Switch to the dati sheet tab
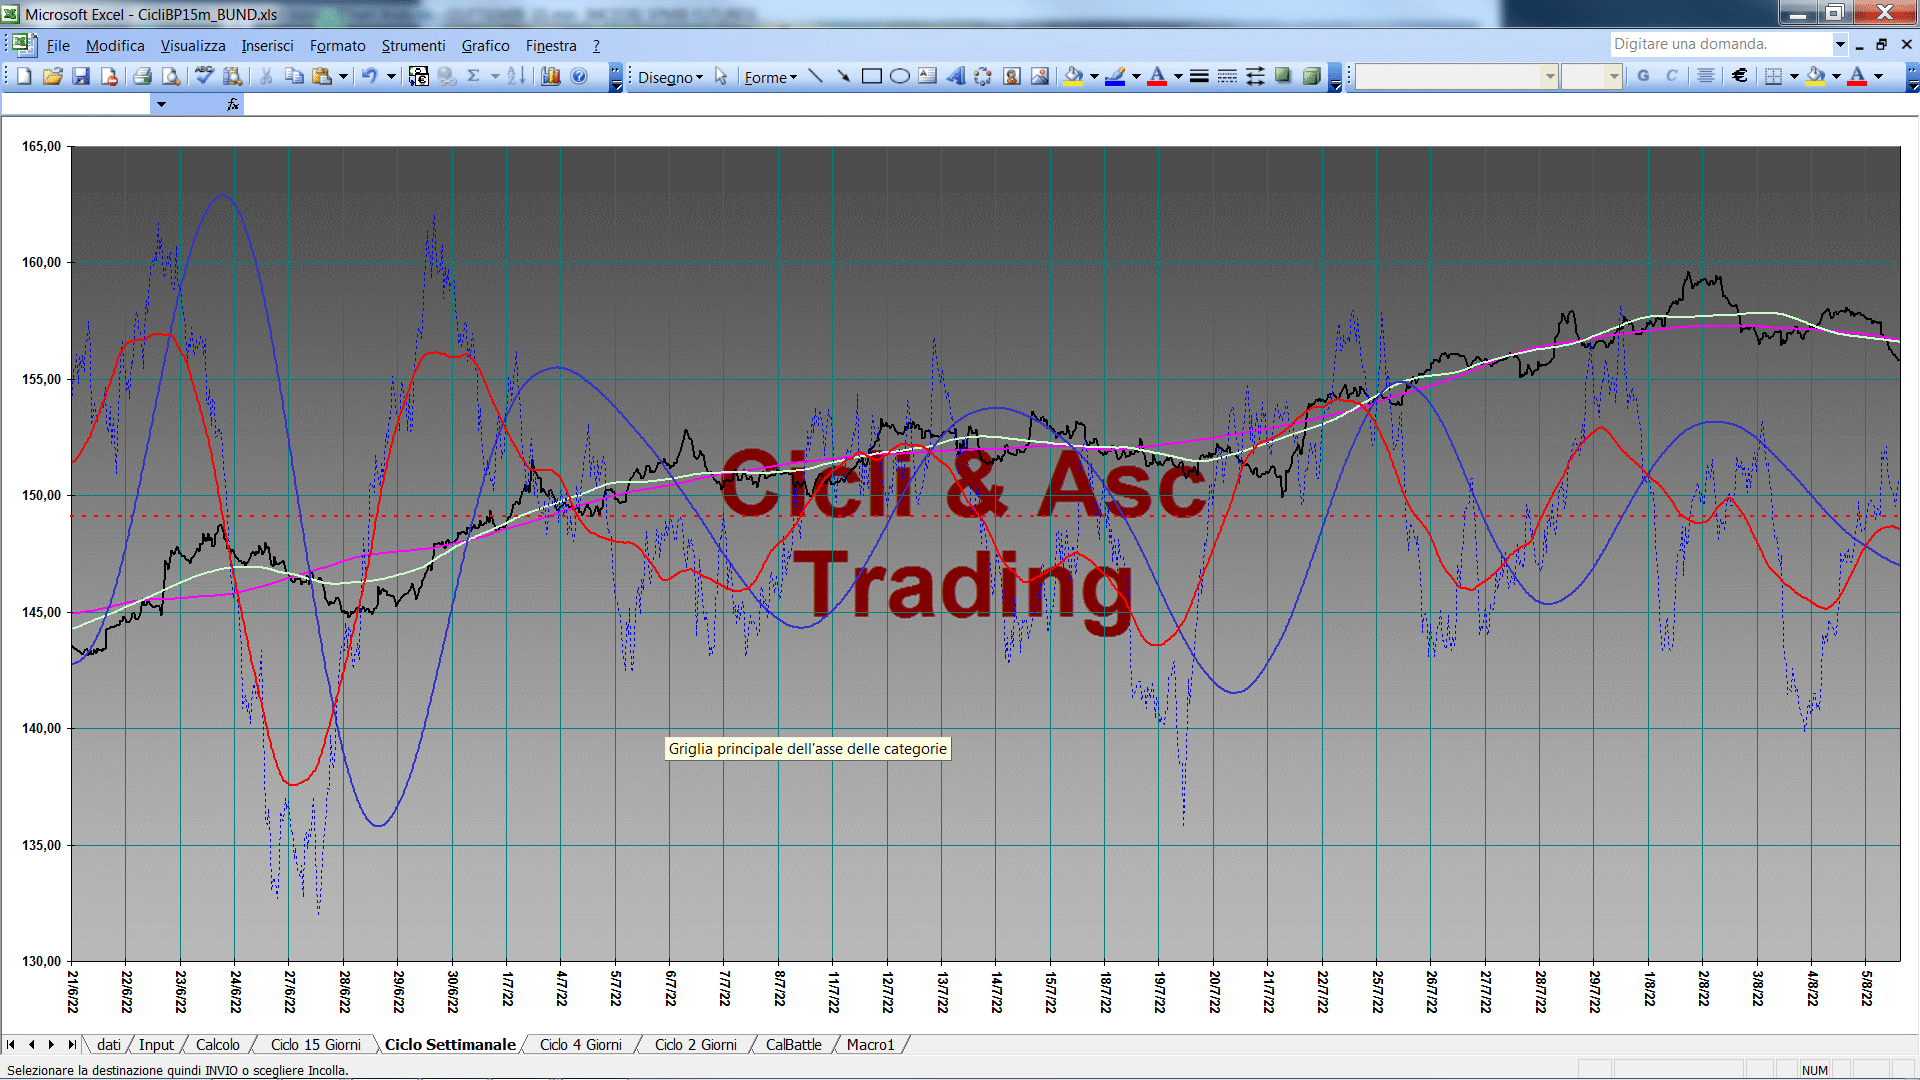Screen dimensions: 1920x1080 (x=108, y=1045)
